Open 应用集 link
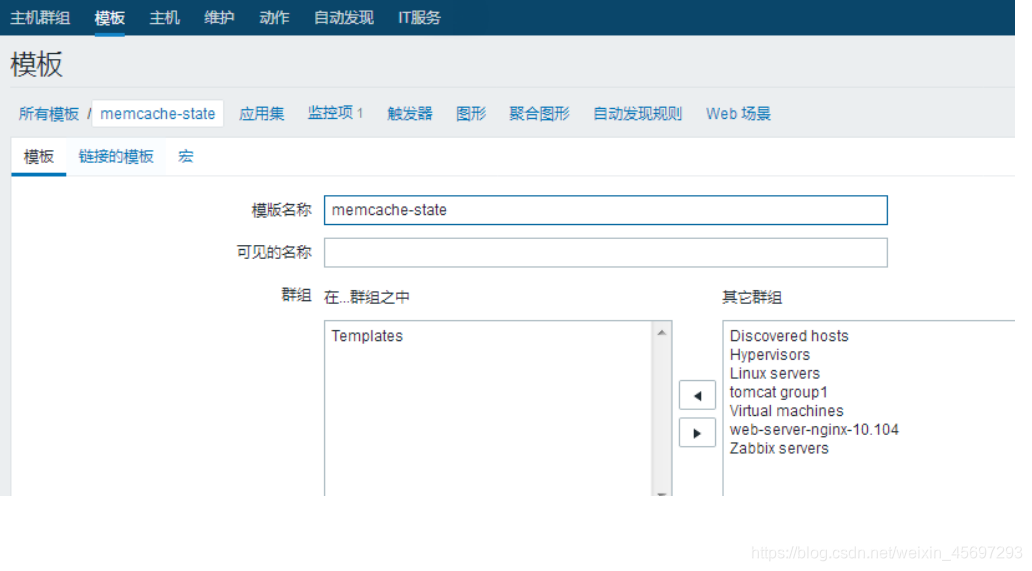The image size is (1032, 571). pyautogui.click(x=261, y=114)
